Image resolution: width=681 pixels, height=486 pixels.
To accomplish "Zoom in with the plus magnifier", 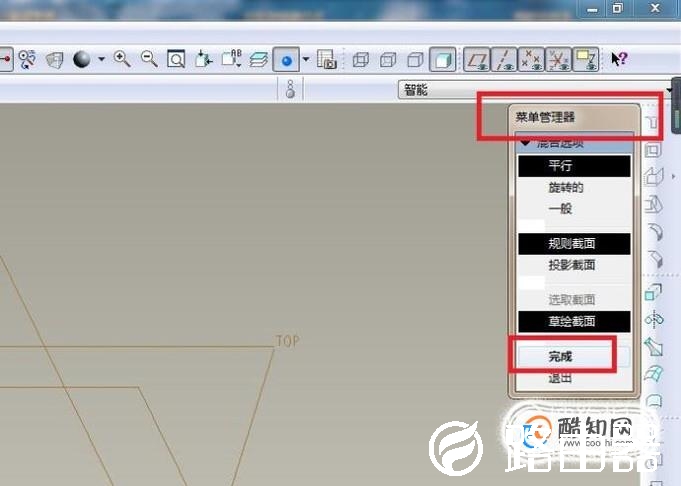I will pyautogui.click(x=122, y=59).
